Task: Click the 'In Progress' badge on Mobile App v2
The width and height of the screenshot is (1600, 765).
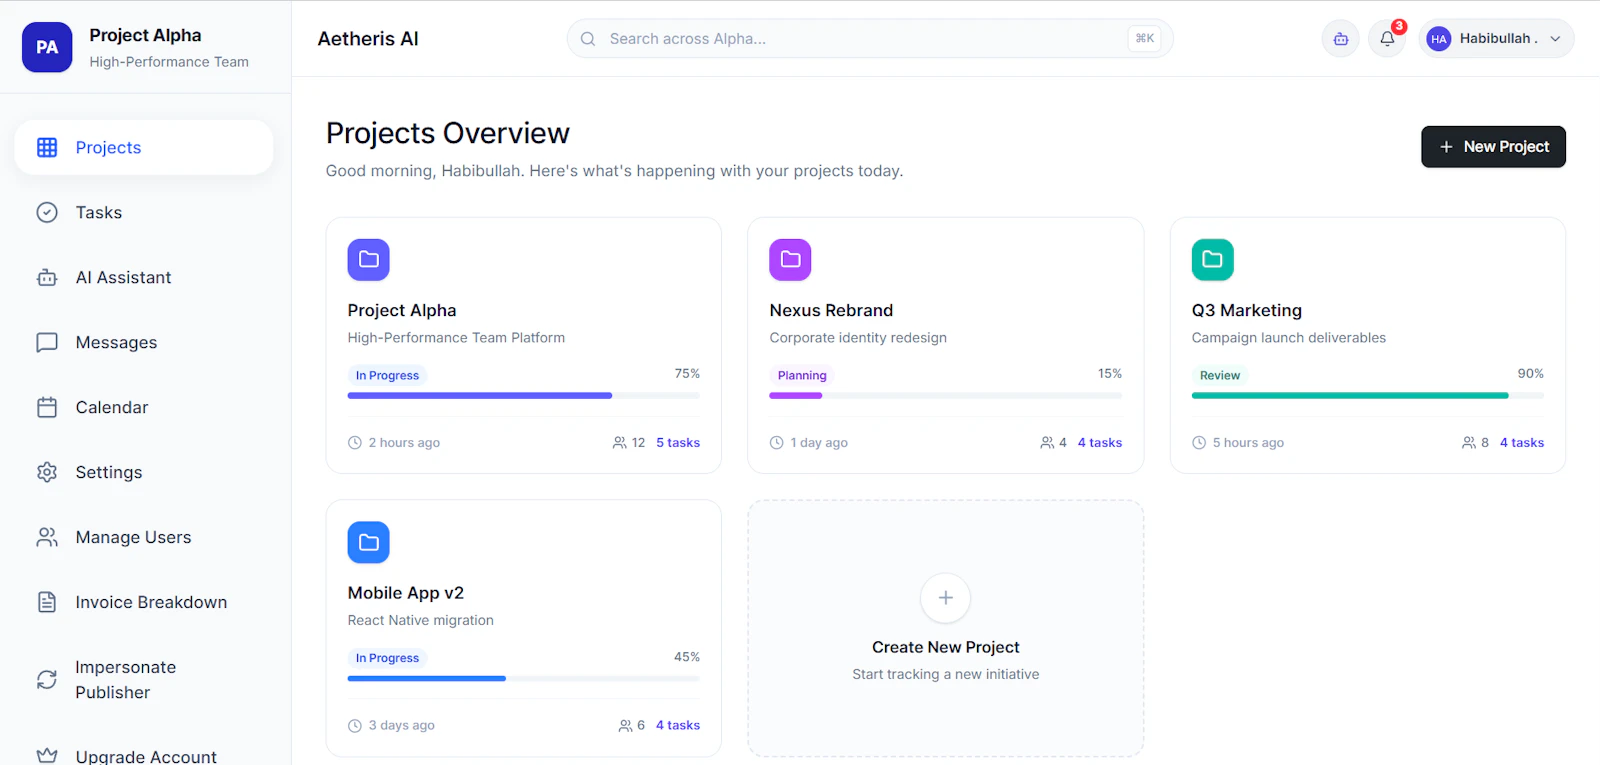Action: pyautogui.click(x=388, y=659)
